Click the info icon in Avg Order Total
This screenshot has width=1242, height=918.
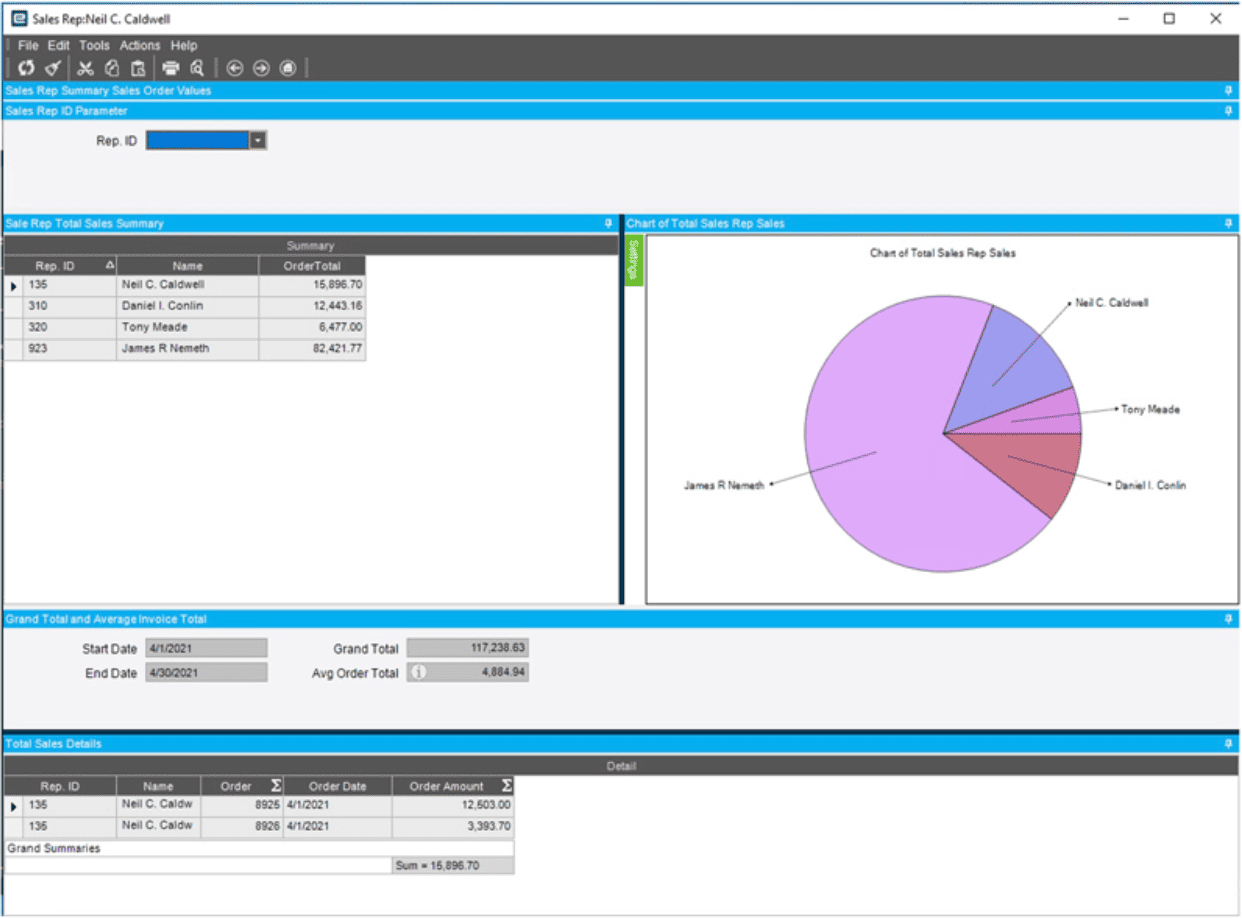419,673
